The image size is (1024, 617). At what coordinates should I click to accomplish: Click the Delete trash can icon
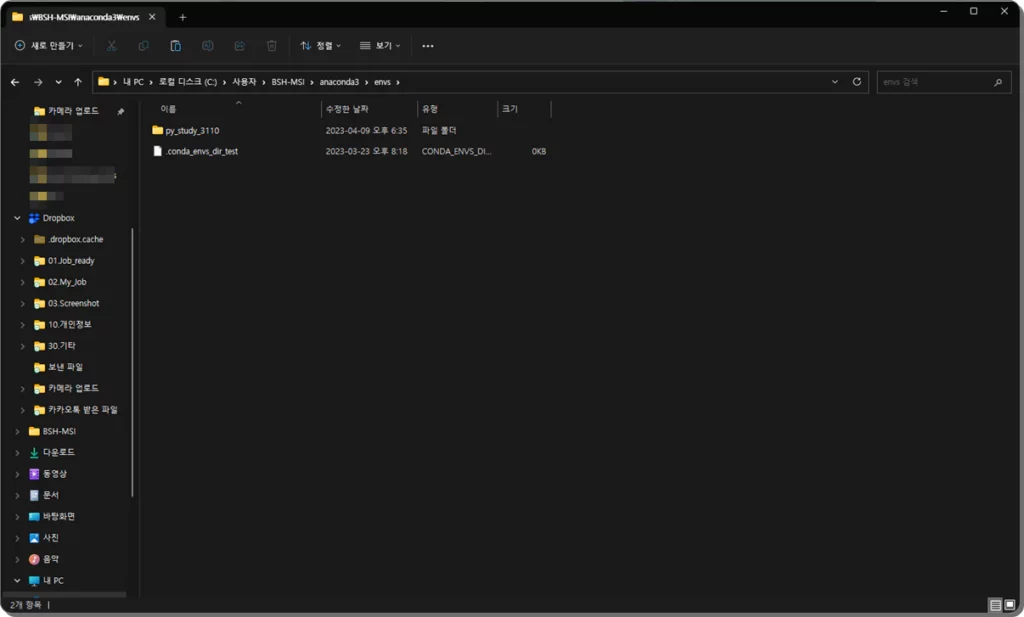[x=272, y=46]
